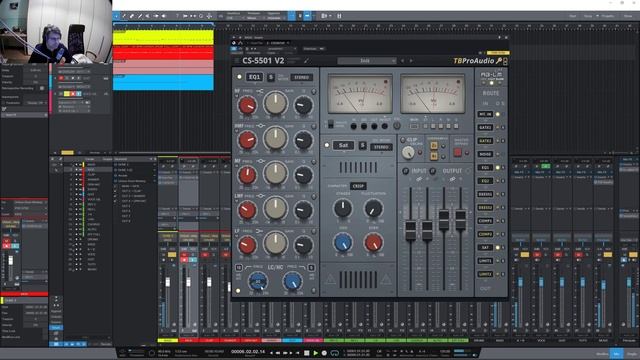Click the EQ2 routing module
640x360 pixels.
coord(485,181)
